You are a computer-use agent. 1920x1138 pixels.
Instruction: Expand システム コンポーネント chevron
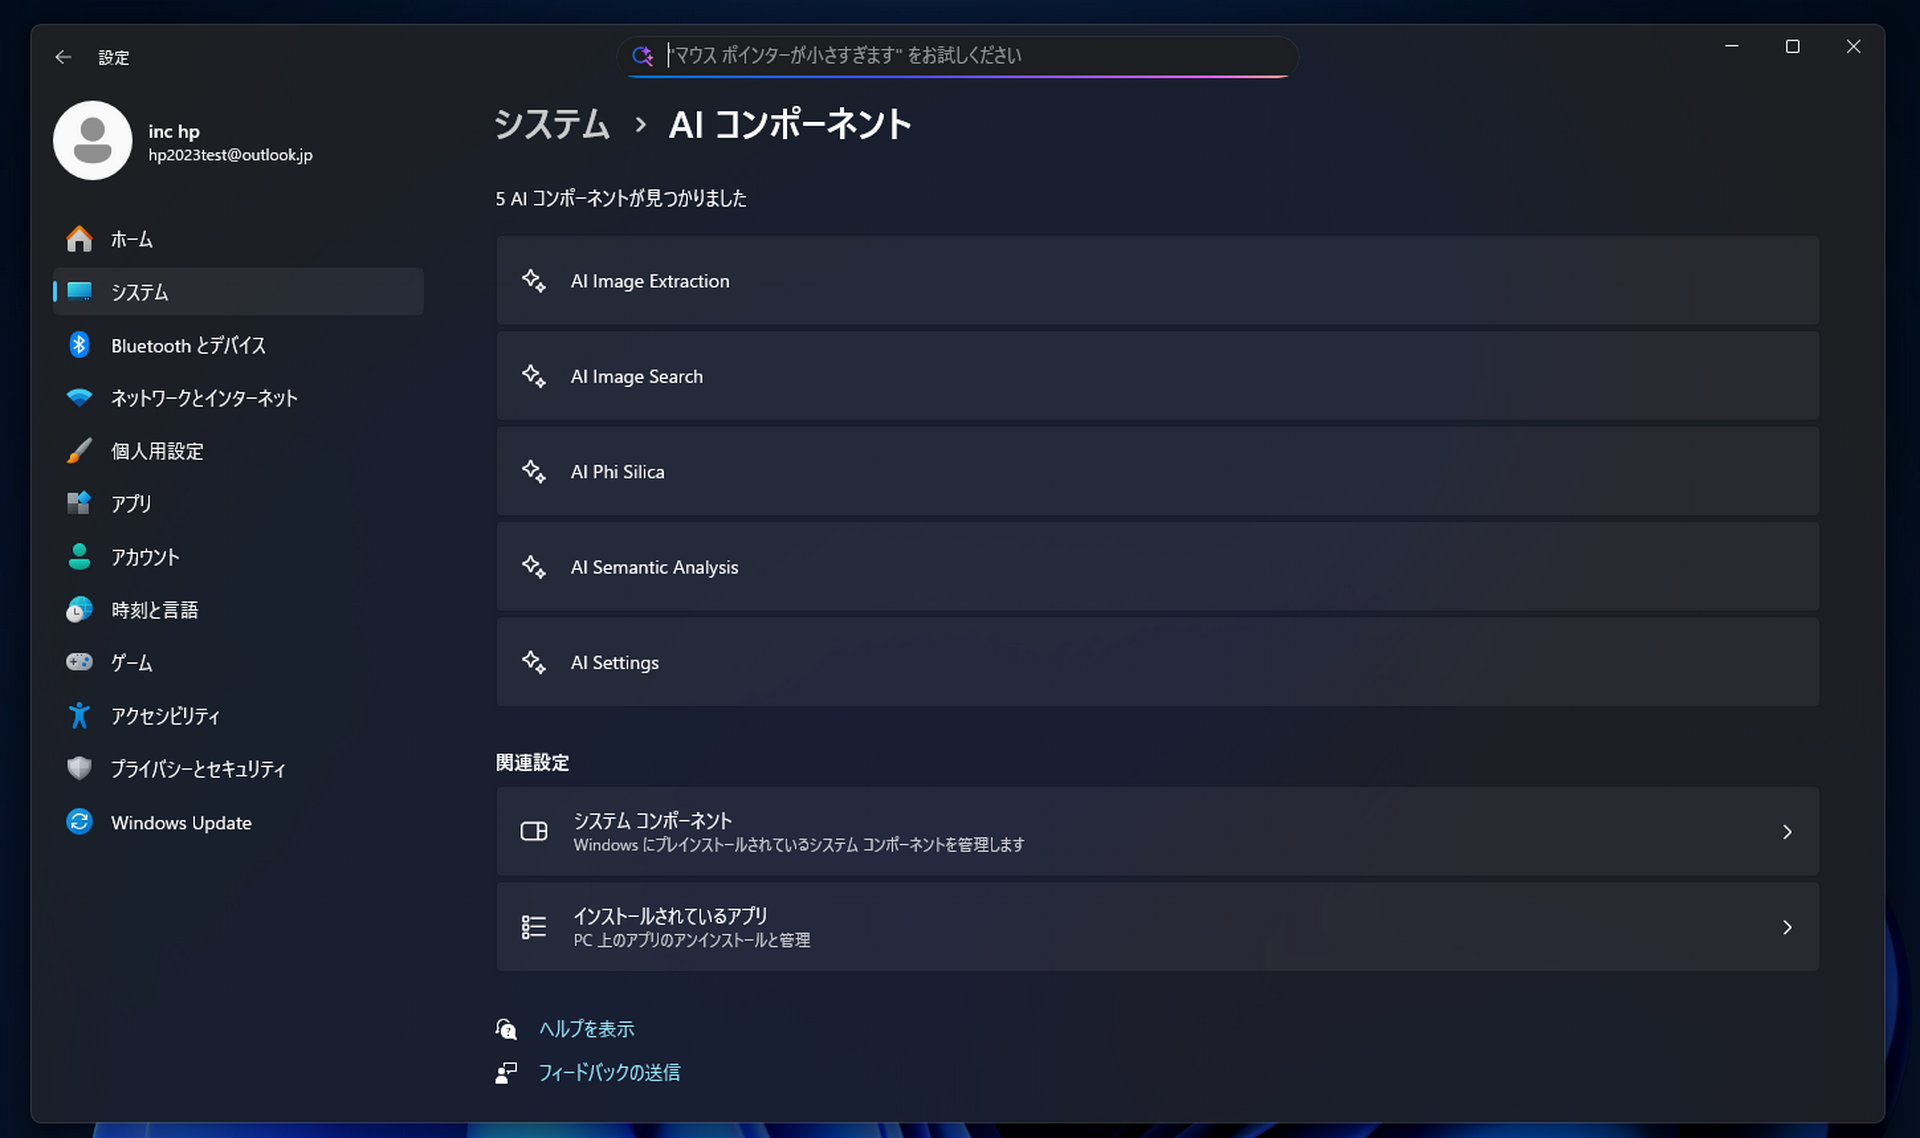click(1786, 832)
